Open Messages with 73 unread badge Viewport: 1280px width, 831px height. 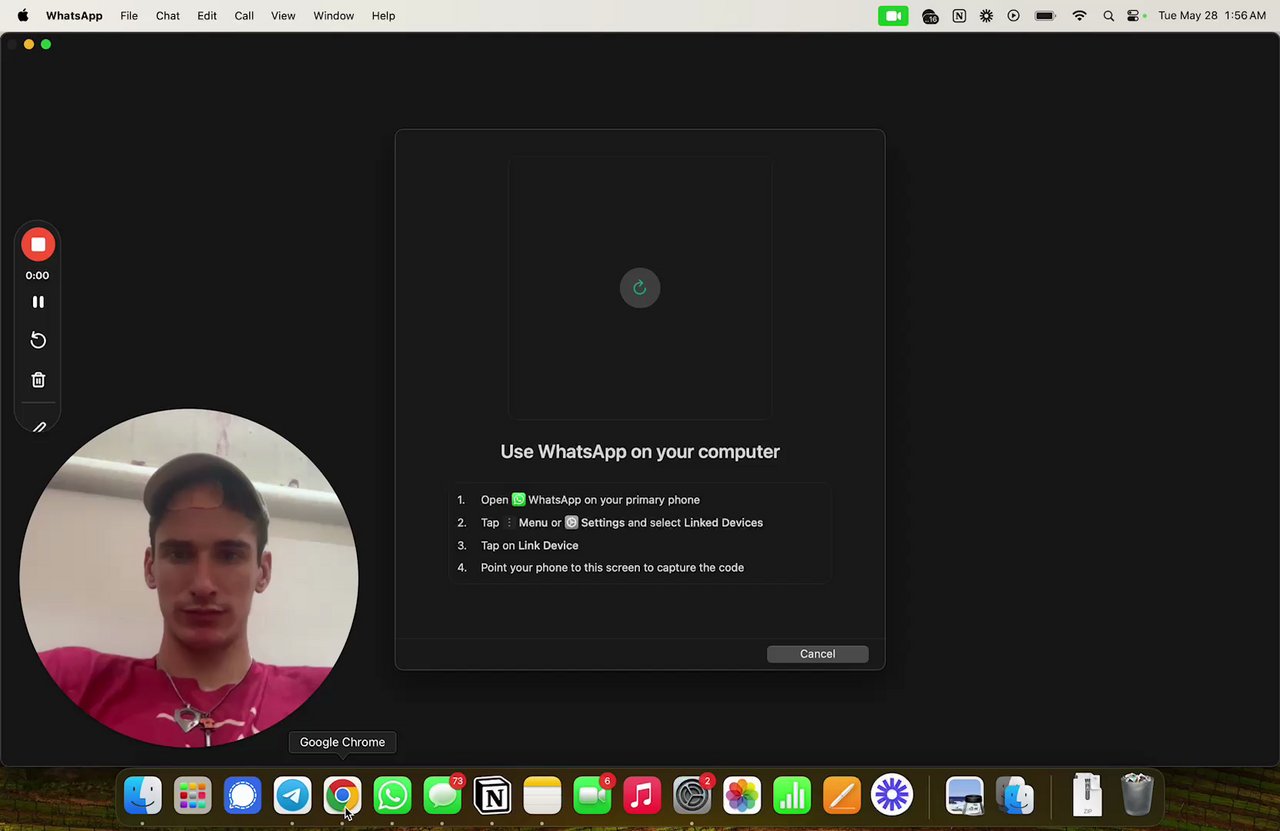click(x=442, y=796)
